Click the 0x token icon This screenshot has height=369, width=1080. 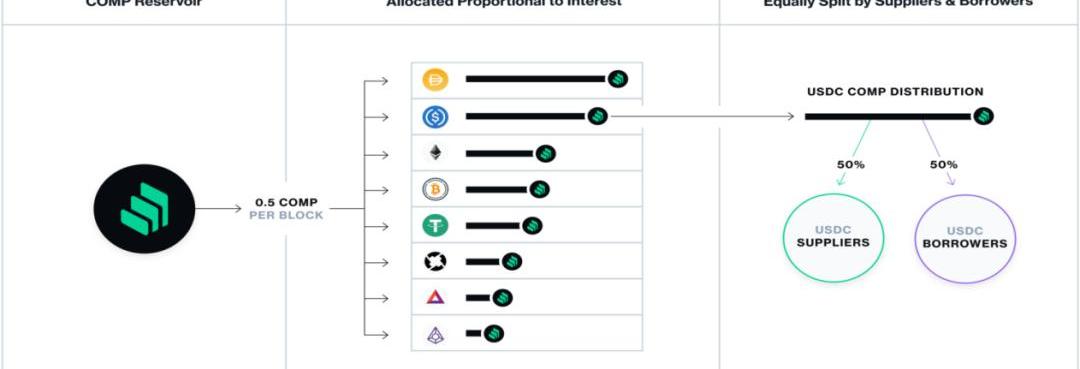[435, 262]
